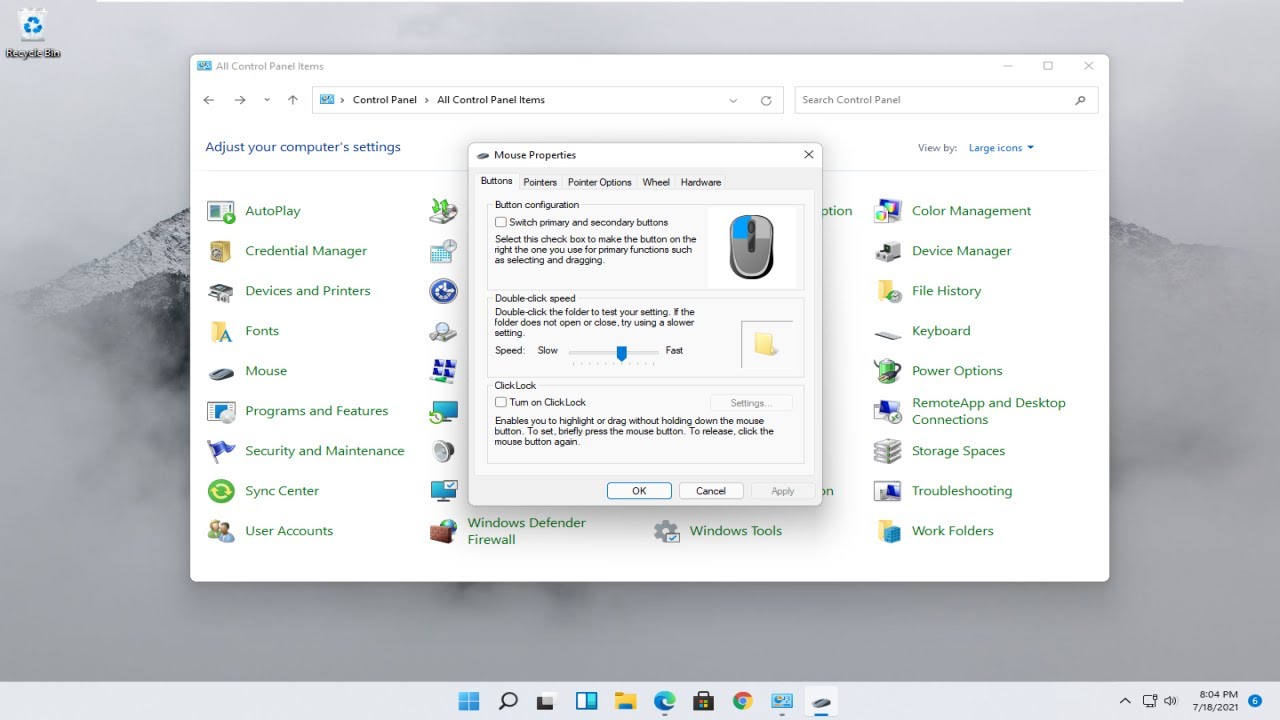Enable Switch primary and secondary buttons checkbox
Image resolution: width=1280 pixels, height=720 pixels.
pos(501,222)
